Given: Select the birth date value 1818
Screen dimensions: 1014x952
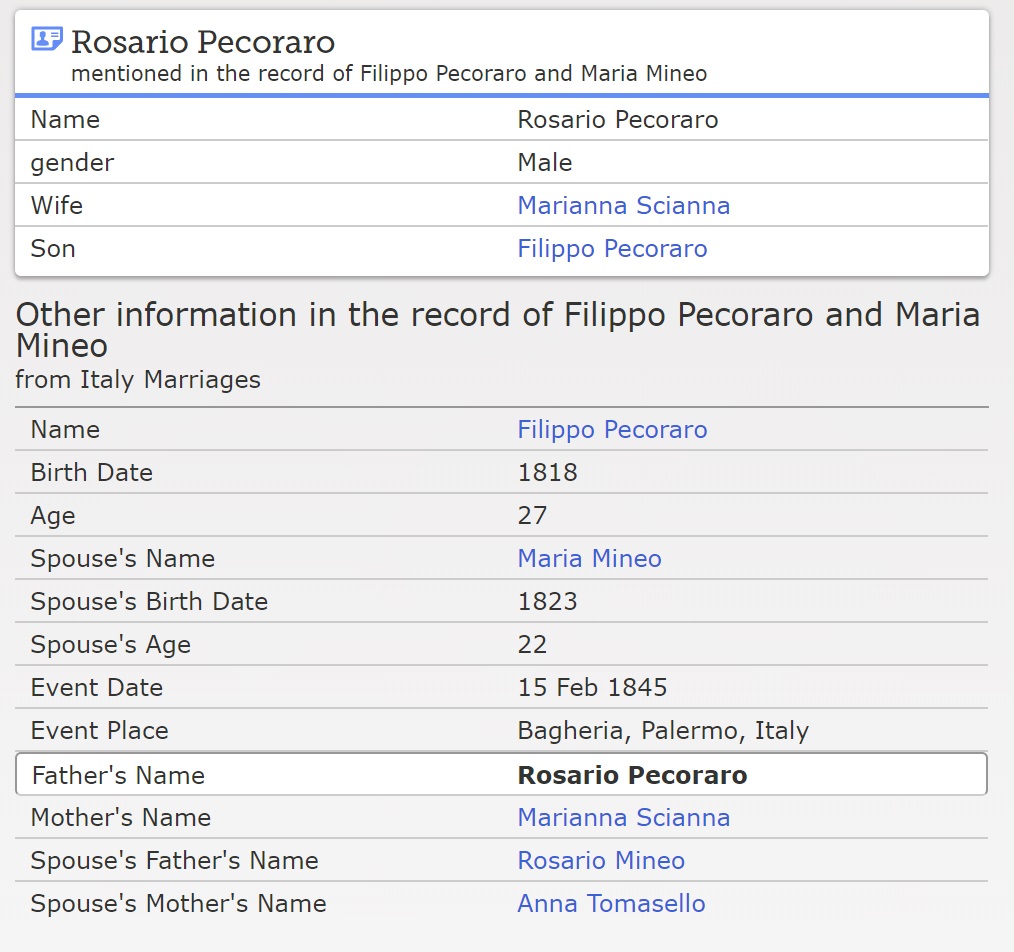Looking at the screenshot, I should [x=547, y=473].
